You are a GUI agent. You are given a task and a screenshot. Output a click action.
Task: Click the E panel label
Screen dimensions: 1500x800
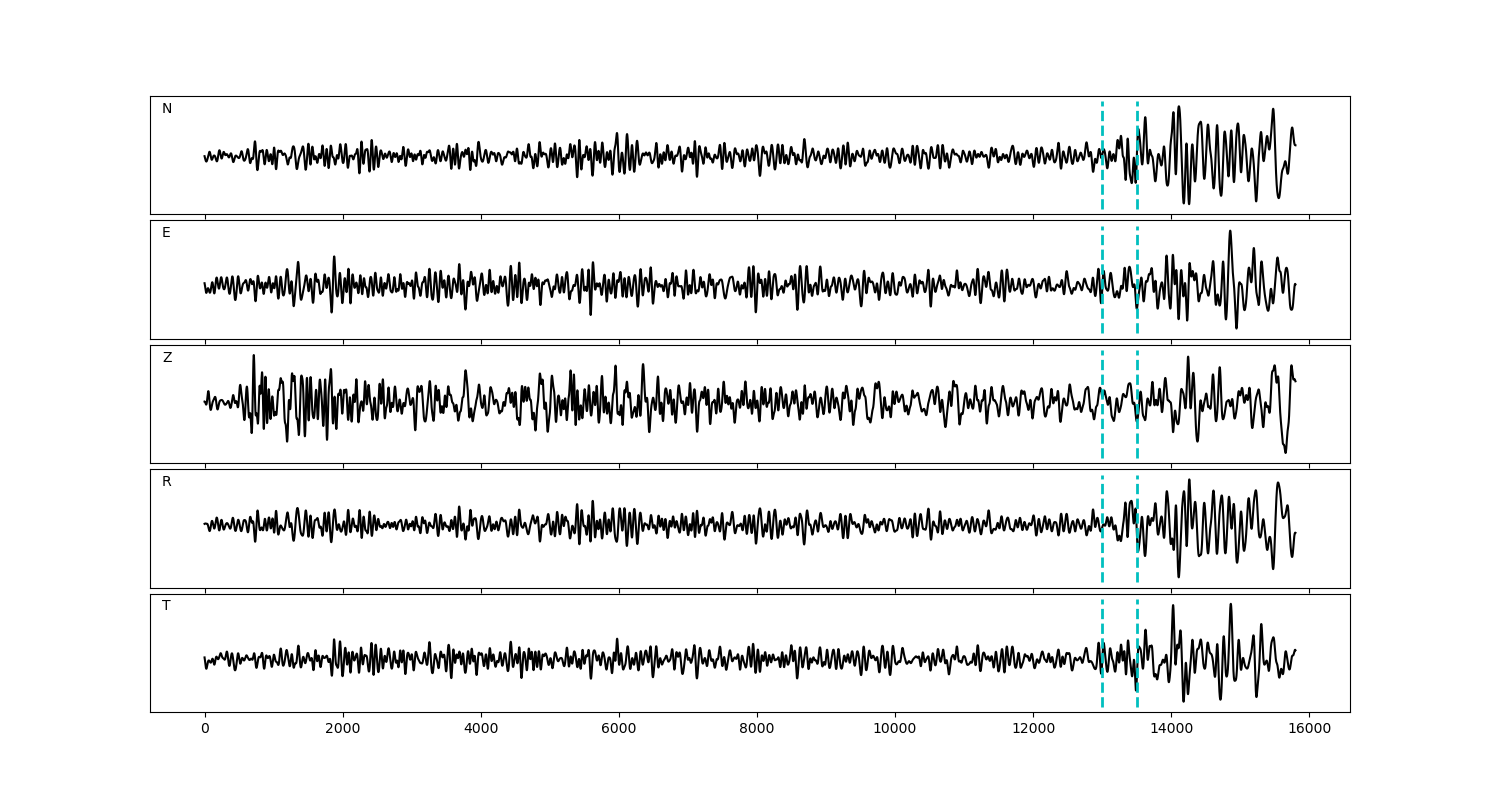pyautogui.click(x=166, y=233)
